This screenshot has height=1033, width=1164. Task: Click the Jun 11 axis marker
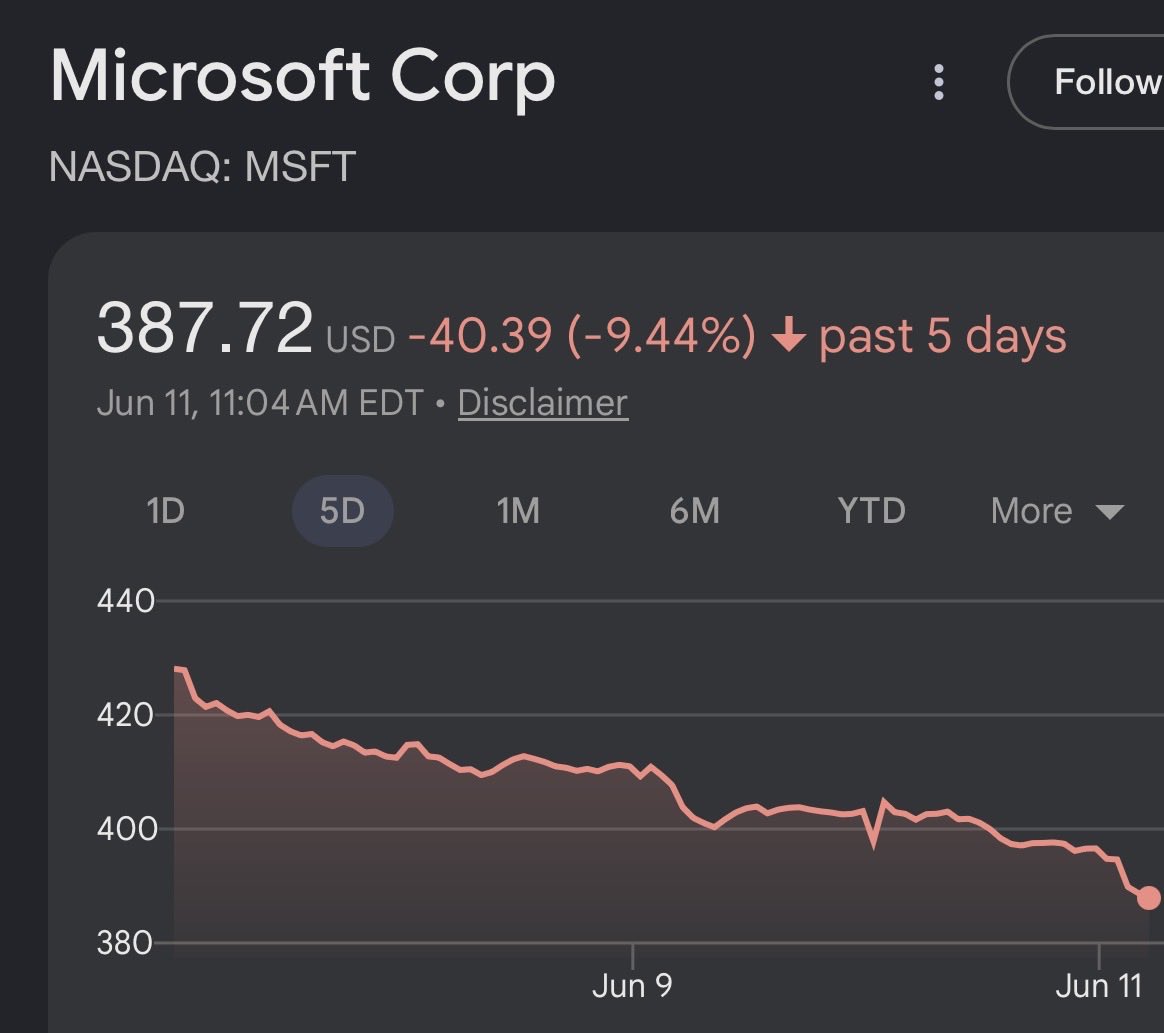[x=1098, y=986]
